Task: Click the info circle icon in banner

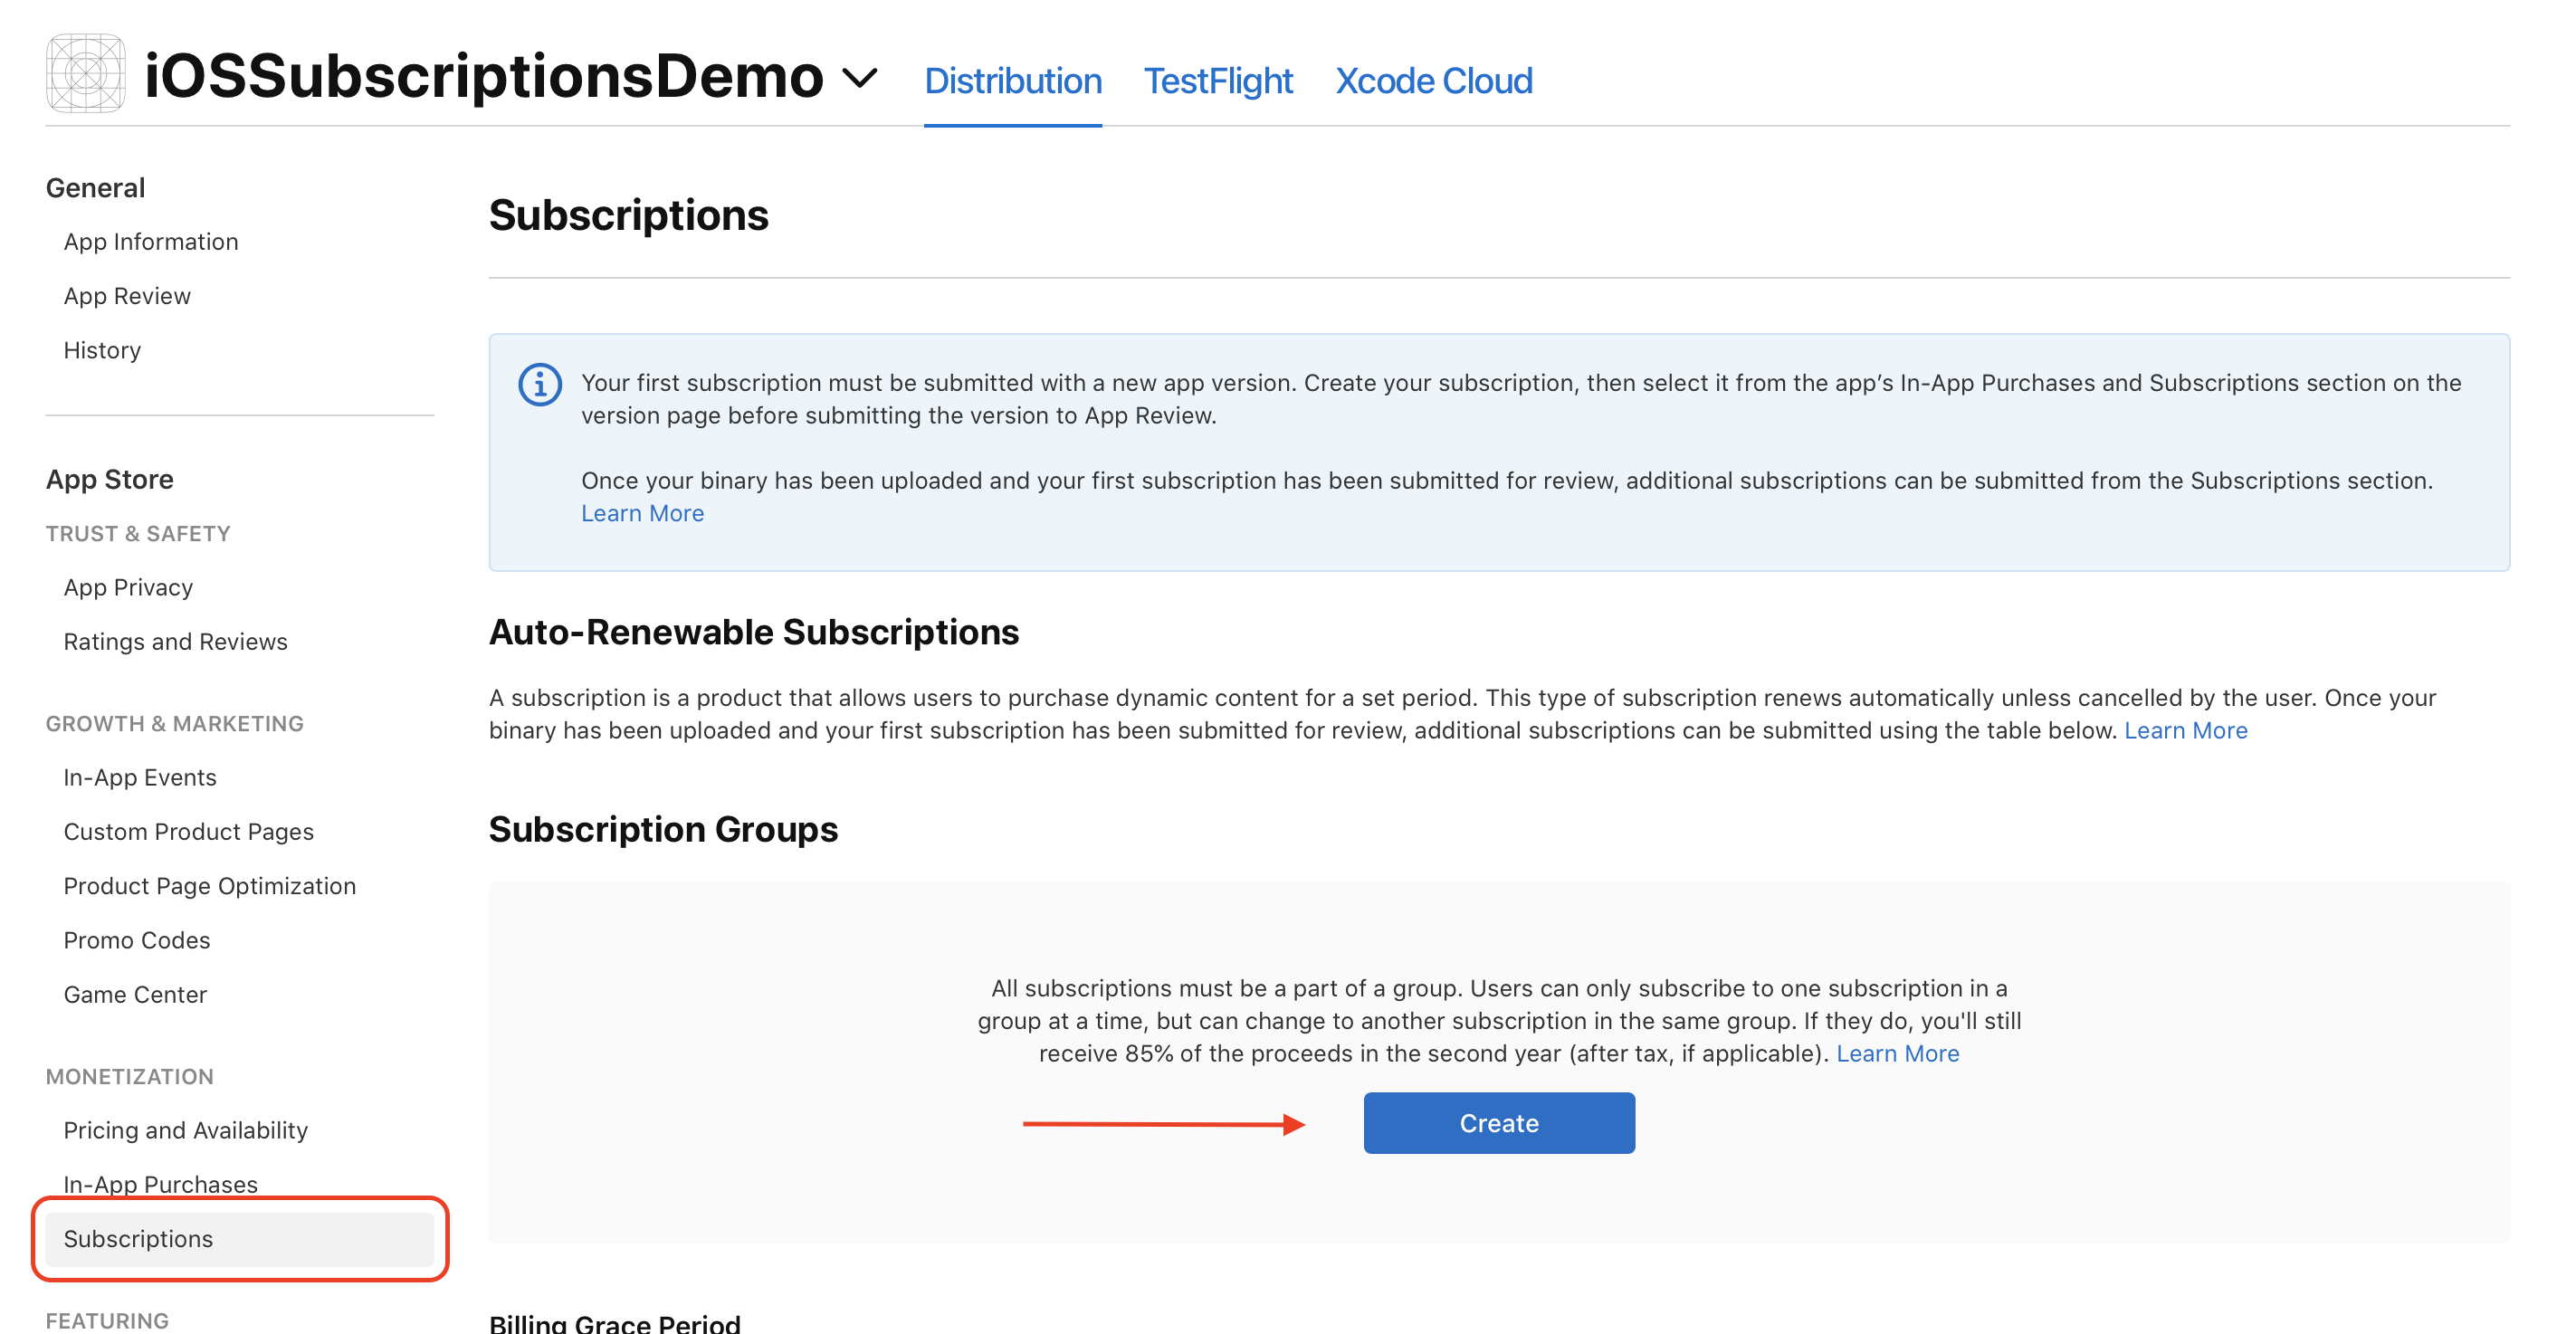Action: (x=540, y=385)
